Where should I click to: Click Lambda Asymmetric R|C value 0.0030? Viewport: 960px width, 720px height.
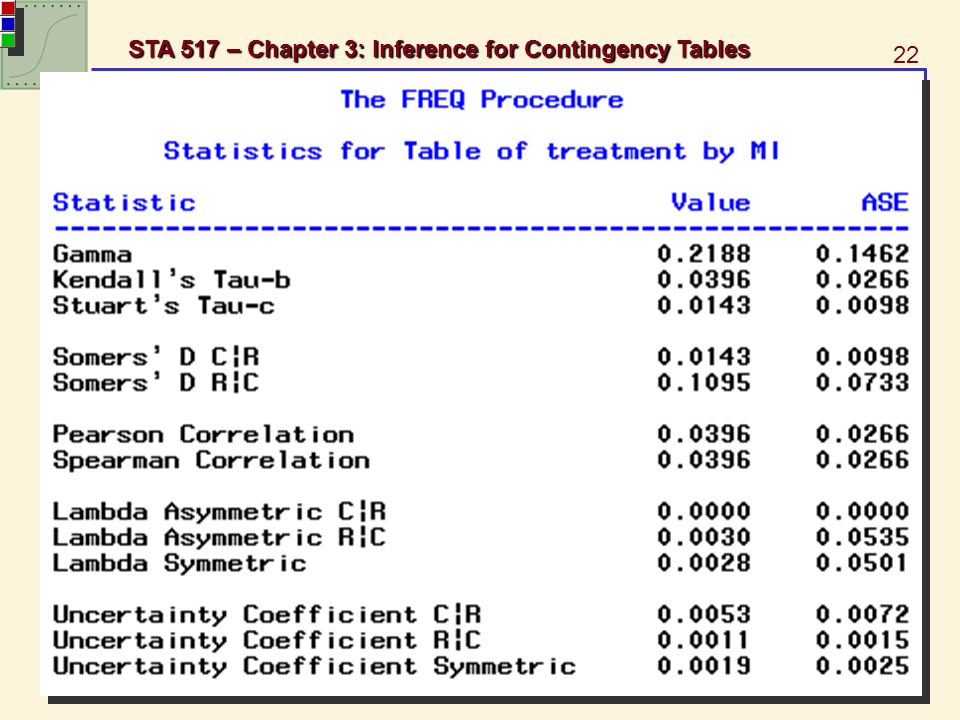[x=704, y=537]
